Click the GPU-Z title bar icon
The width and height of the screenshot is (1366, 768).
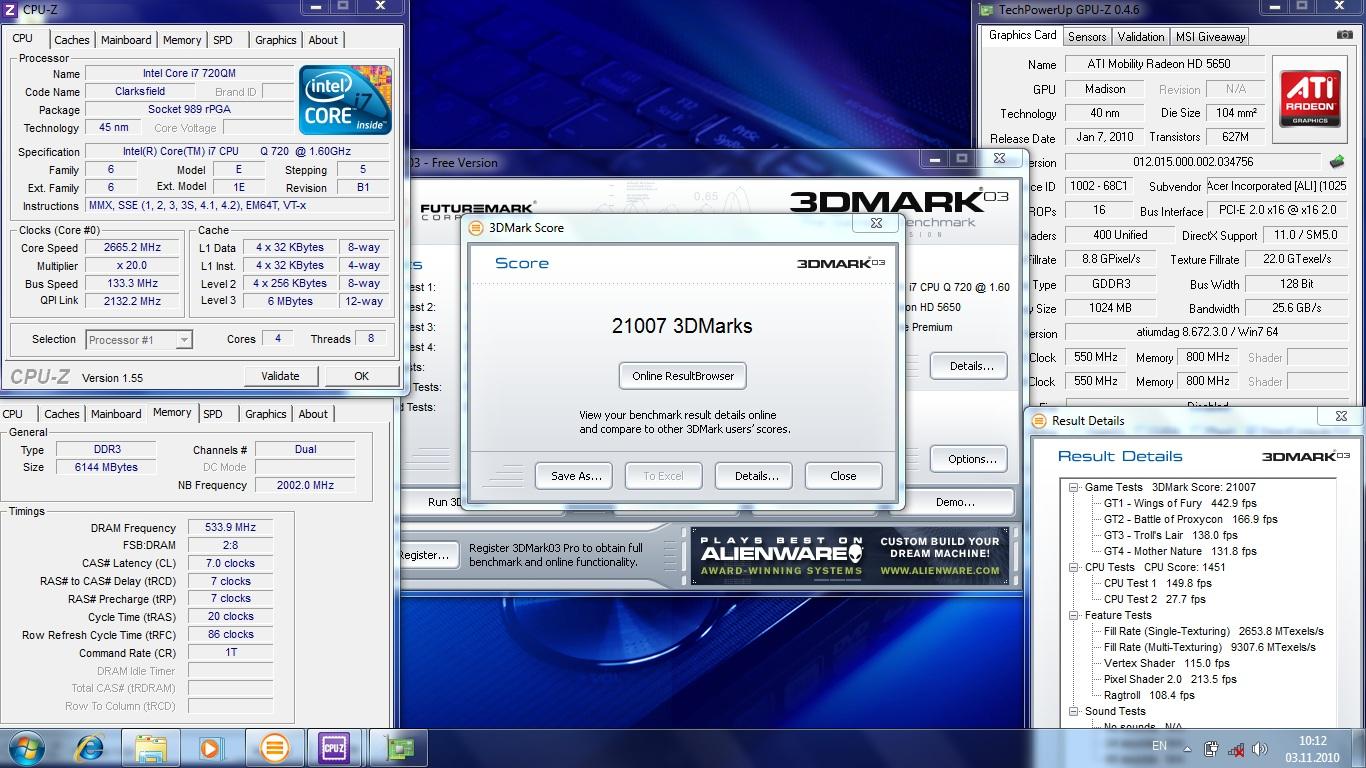coord(987,10)
